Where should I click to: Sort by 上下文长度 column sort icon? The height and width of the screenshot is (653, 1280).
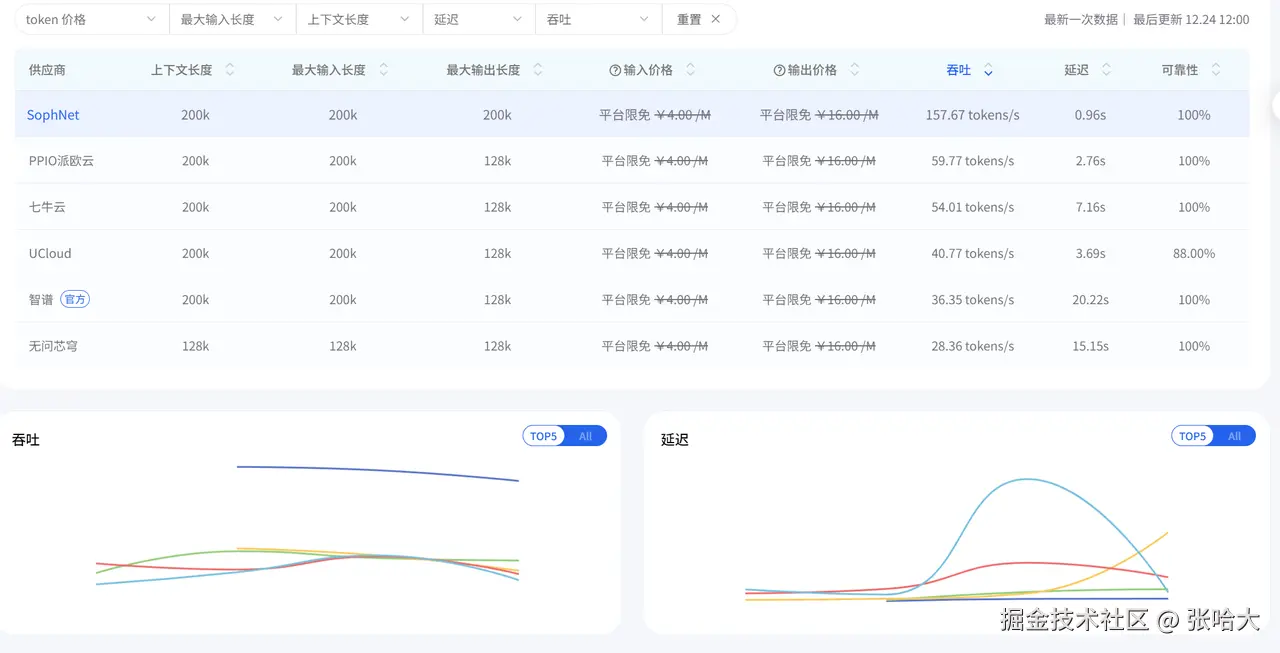coord(230,70)
